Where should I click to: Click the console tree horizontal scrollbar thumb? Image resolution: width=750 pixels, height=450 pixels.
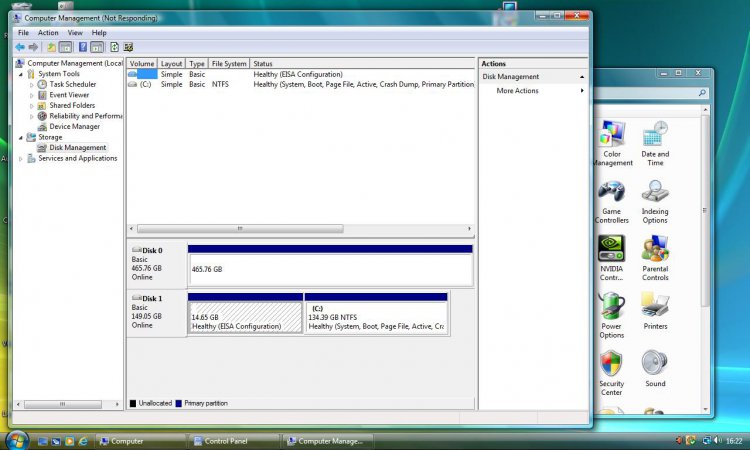[63, 405]
